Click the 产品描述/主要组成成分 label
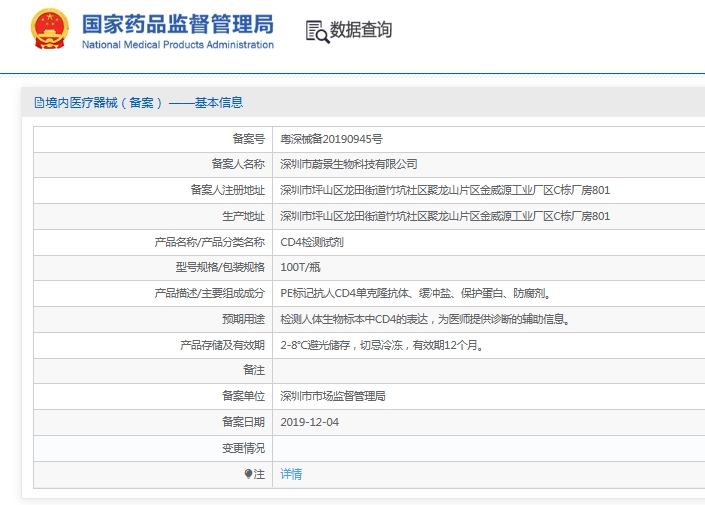 (210, 294)
